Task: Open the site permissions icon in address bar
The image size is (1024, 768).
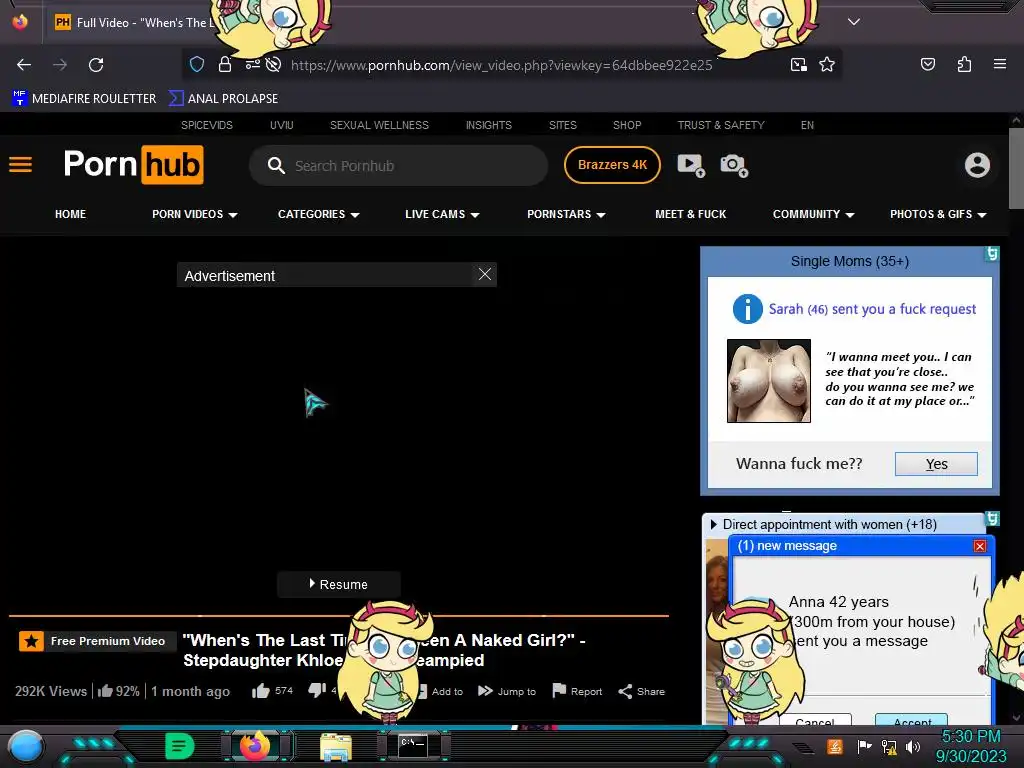Action: pyautogui.click(x=252, y=64)
